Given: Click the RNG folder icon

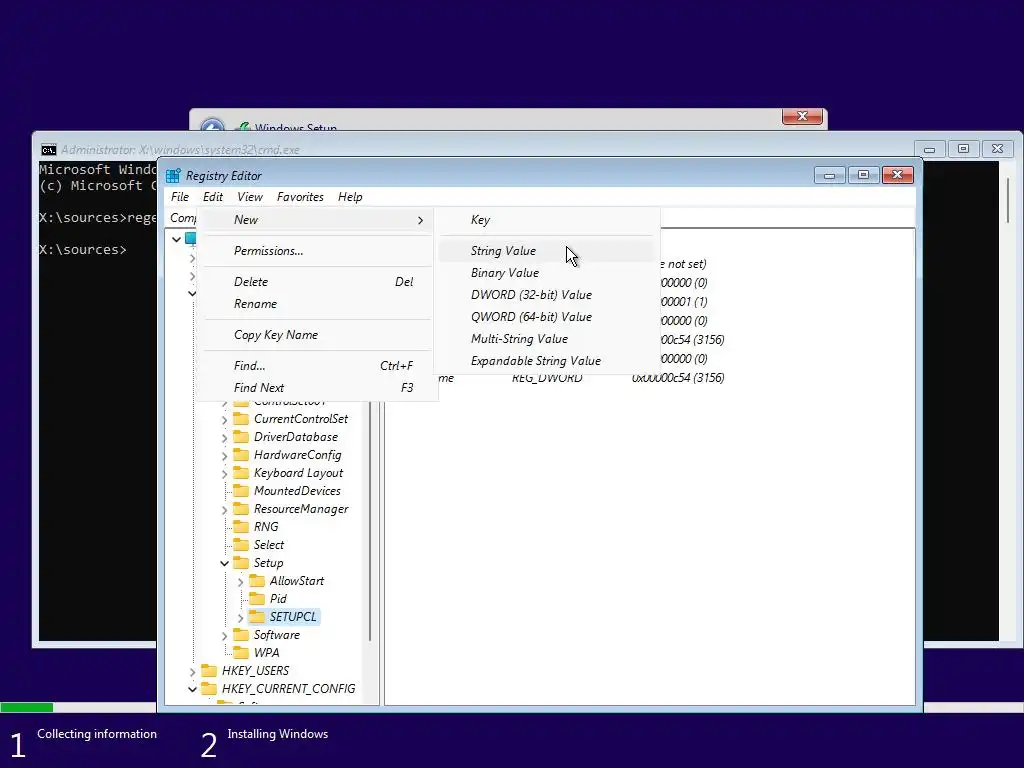Looking at the screenshot, I should pos(241,526).
